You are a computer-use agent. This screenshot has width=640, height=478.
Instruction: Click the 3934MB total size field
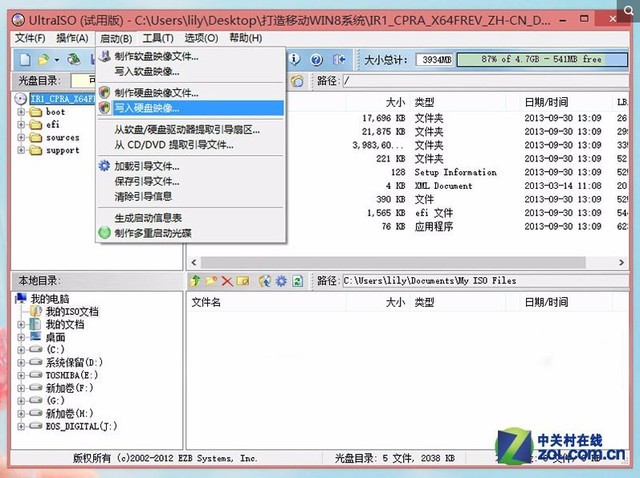[436, 60]
